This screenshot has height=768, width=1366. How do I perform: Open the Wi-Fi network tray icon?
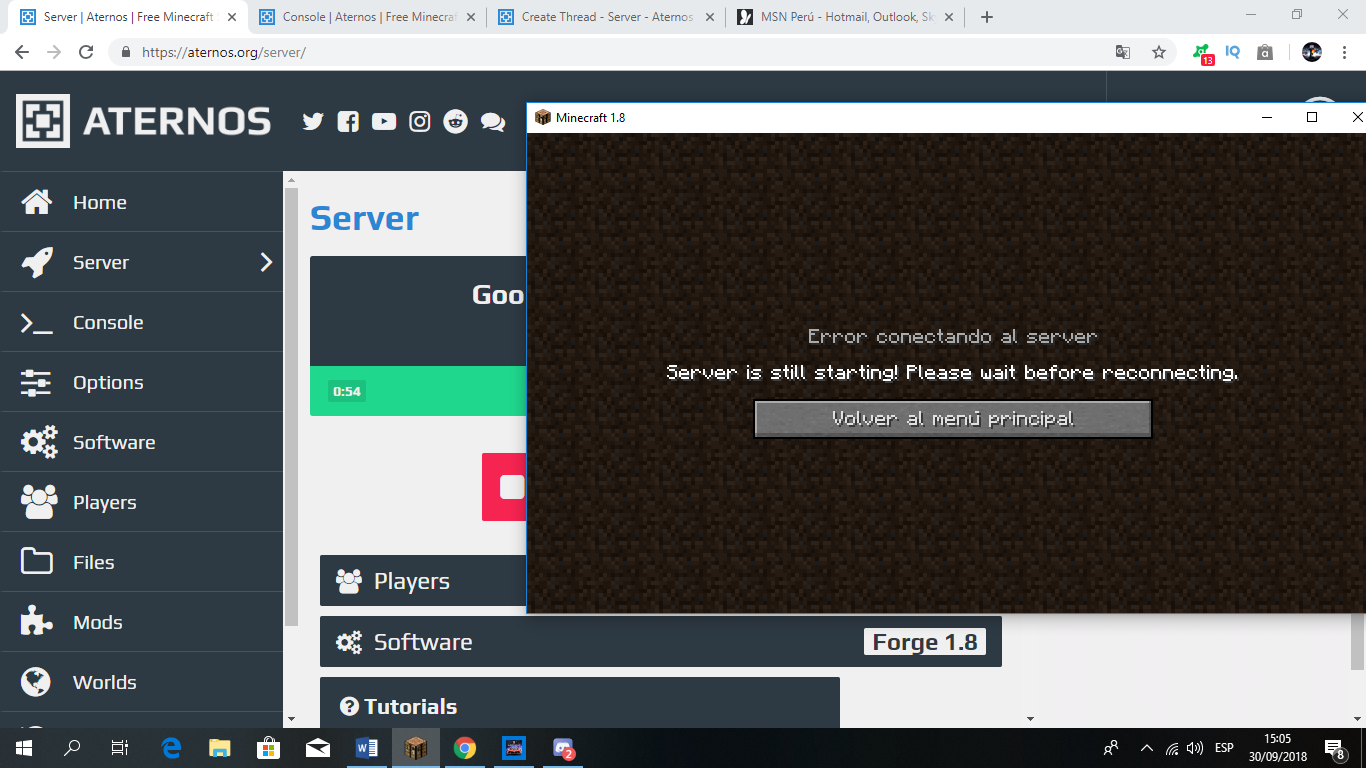tap(1171, 748)
